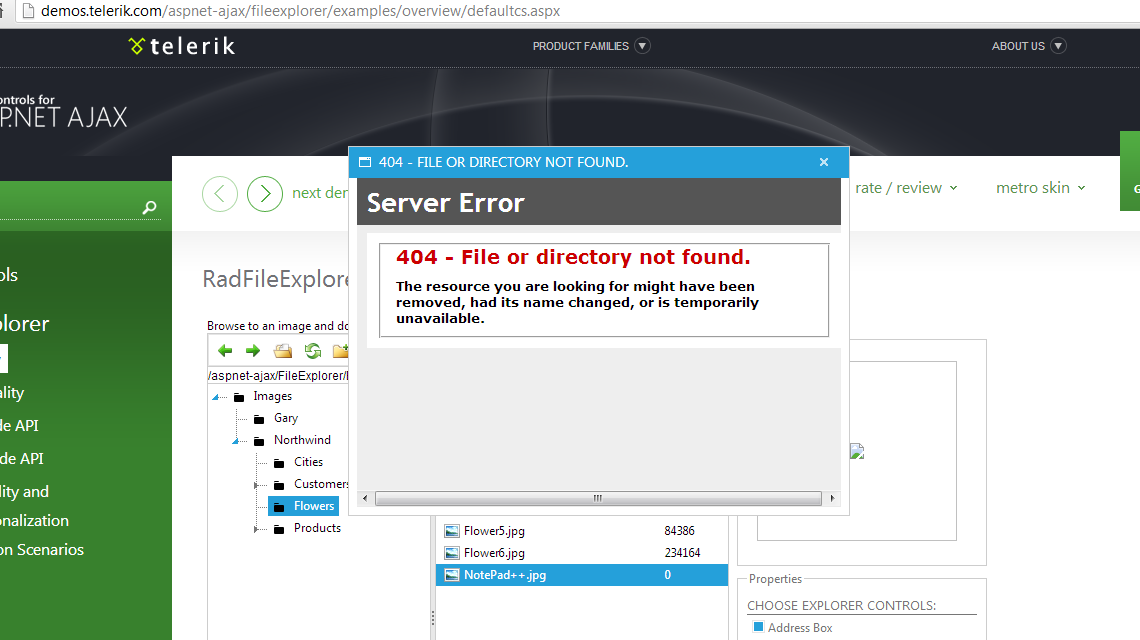This screenshot has width=1140, height=640.
Task: Click the broken image preview thumbnail
Action: (x=857, y=451)
